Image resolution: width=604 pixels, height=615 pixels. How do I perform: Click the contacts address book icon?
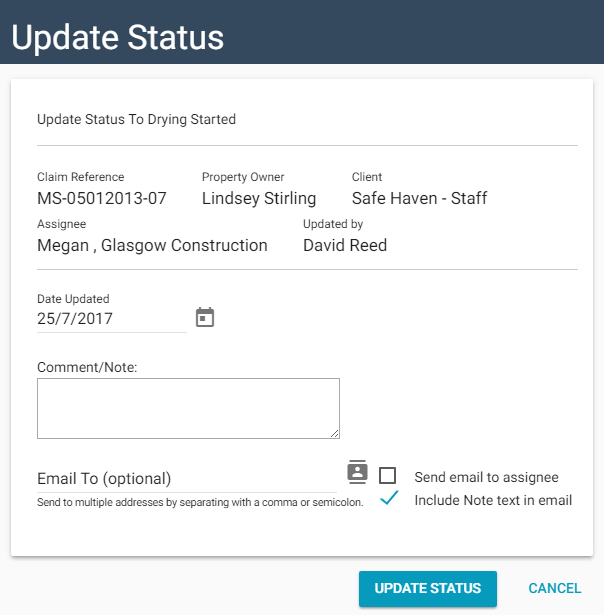[357, 471]
